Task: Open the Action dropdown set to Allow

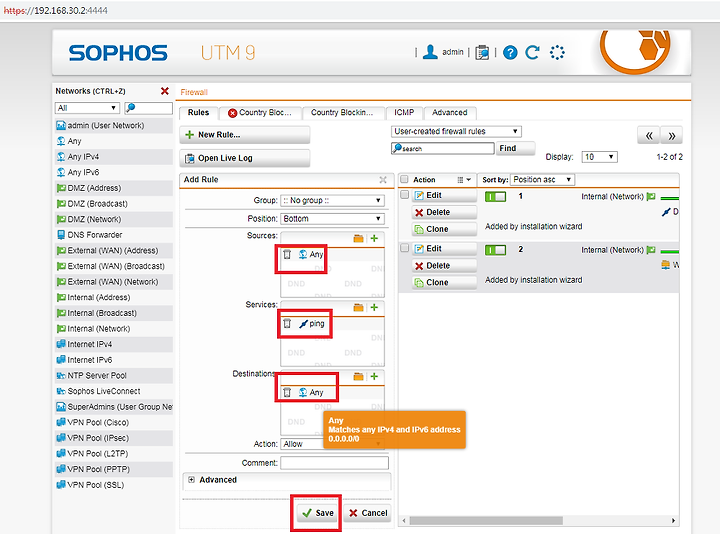Action: point(332,444)
